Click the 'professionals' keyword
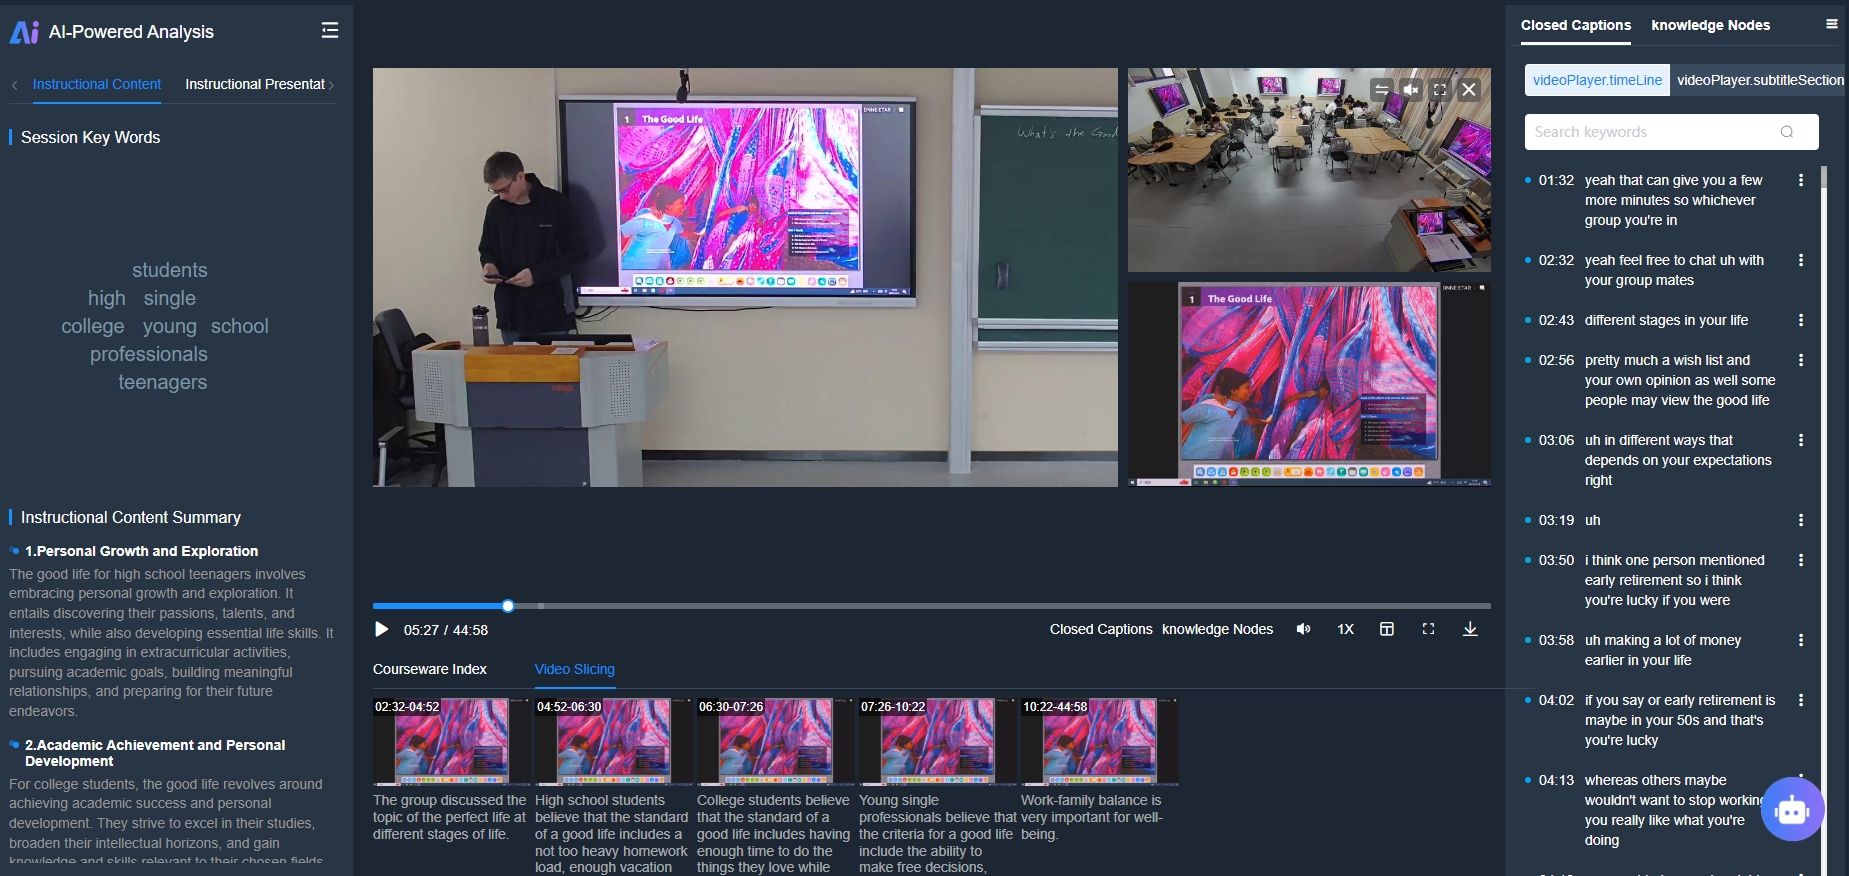 [149, 354]
